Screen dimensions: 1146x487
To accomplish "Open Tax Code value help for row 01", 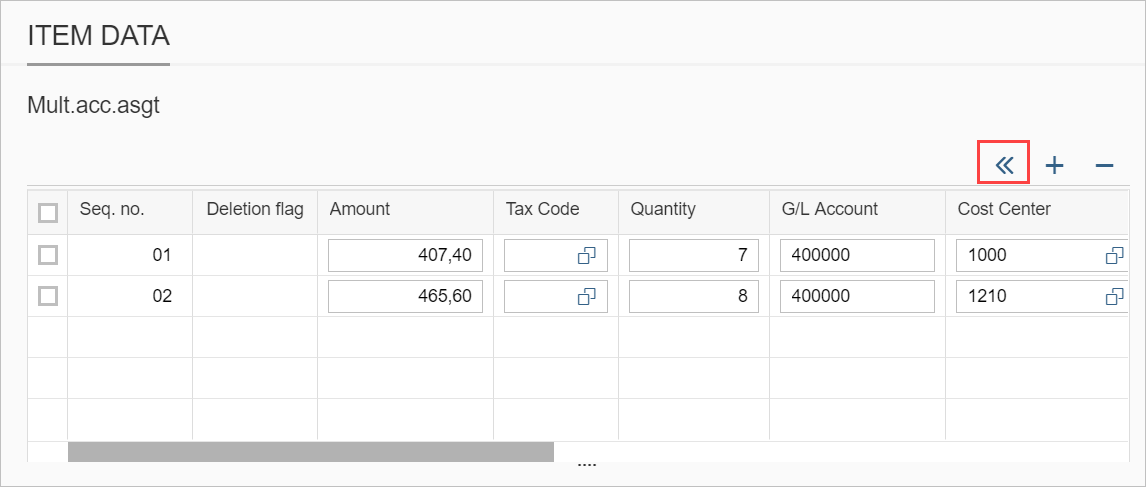I will click(586, 256).
